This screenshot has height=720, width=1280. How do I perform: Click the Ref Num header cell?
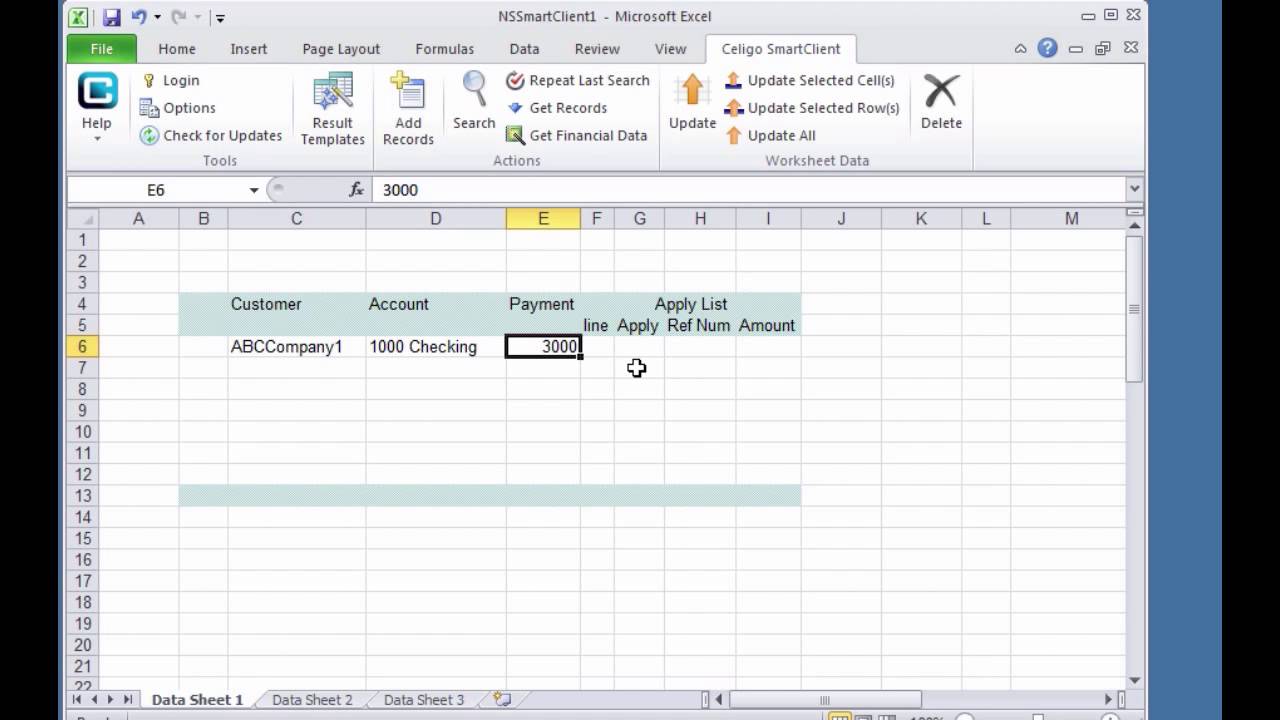[x=700, y=326]
